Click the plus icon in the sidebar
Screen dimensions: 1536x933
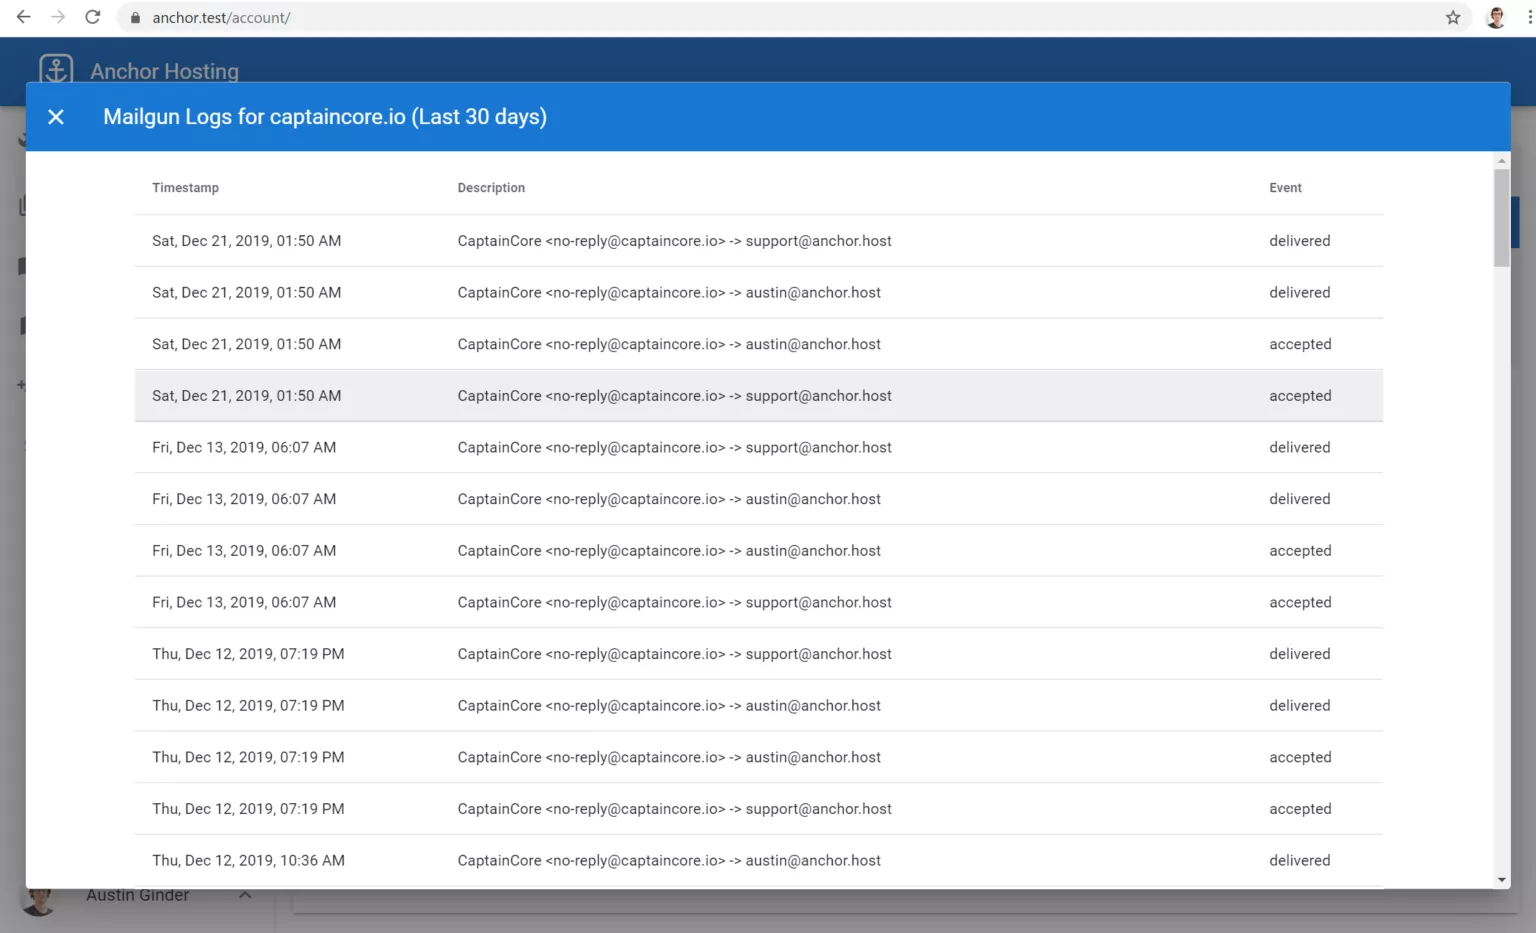[x=23, y=384]
